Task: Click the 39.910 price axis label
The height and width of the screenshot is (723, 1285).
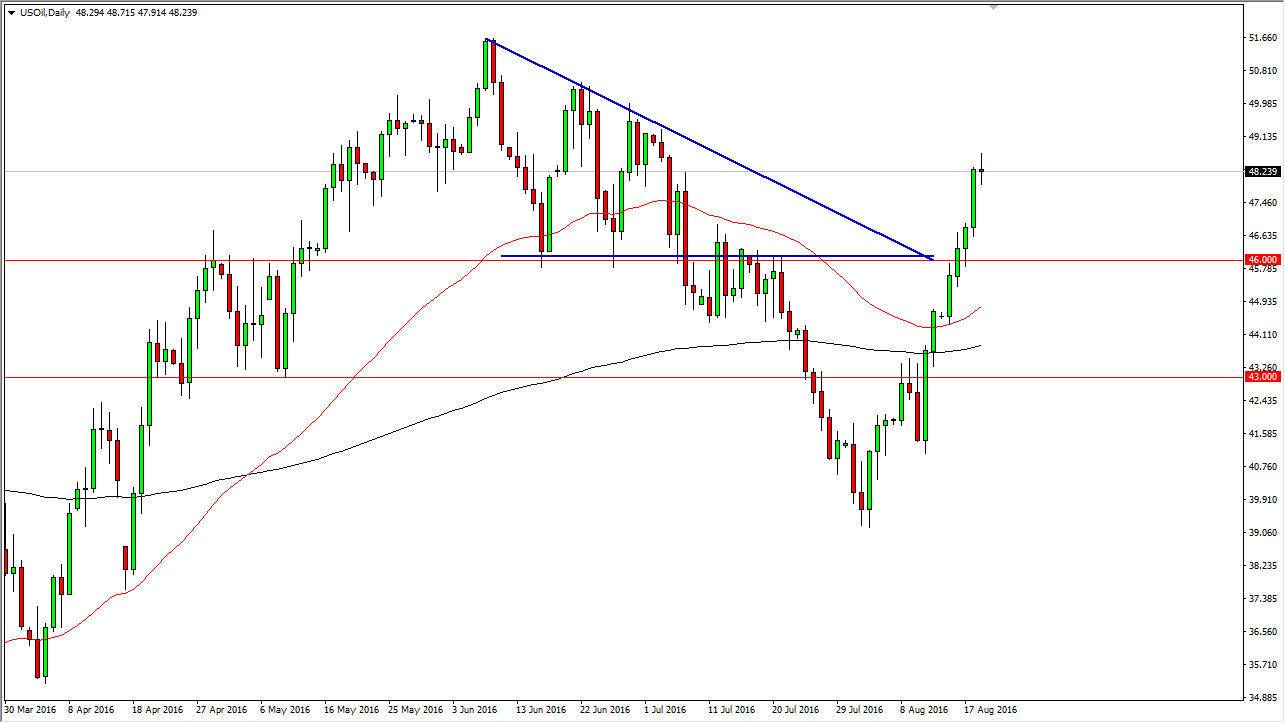Action: 1263,500
